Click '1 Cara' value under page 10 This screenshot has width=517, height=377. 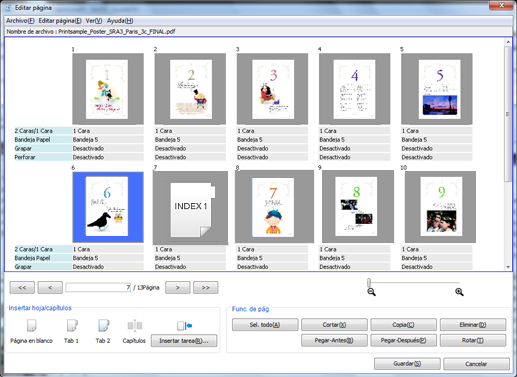tap(437, 249)
